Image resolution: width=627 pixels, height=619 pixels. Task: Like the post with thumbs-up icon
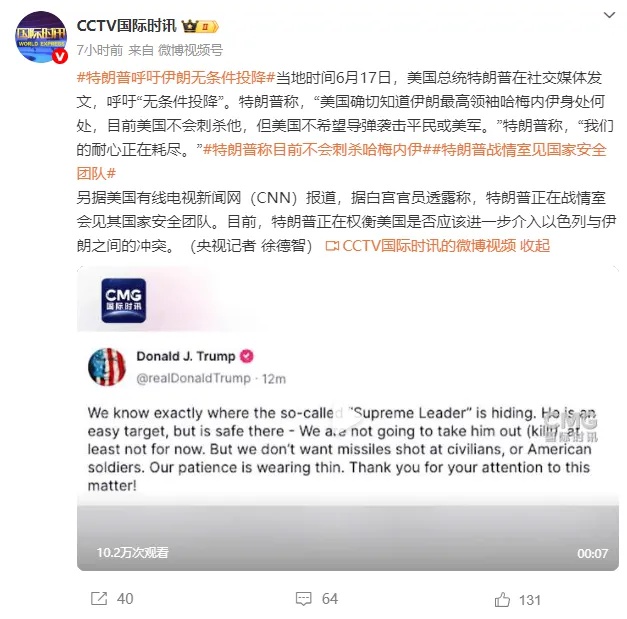click(x=502, y=599)
